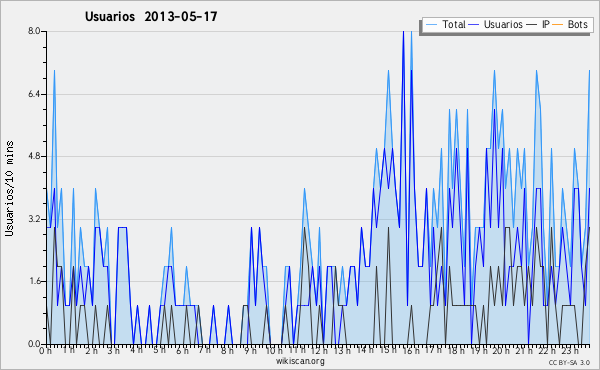Click the x-axis label '3 h'
The image size is (600, 370).
click(x=114, y=350)
